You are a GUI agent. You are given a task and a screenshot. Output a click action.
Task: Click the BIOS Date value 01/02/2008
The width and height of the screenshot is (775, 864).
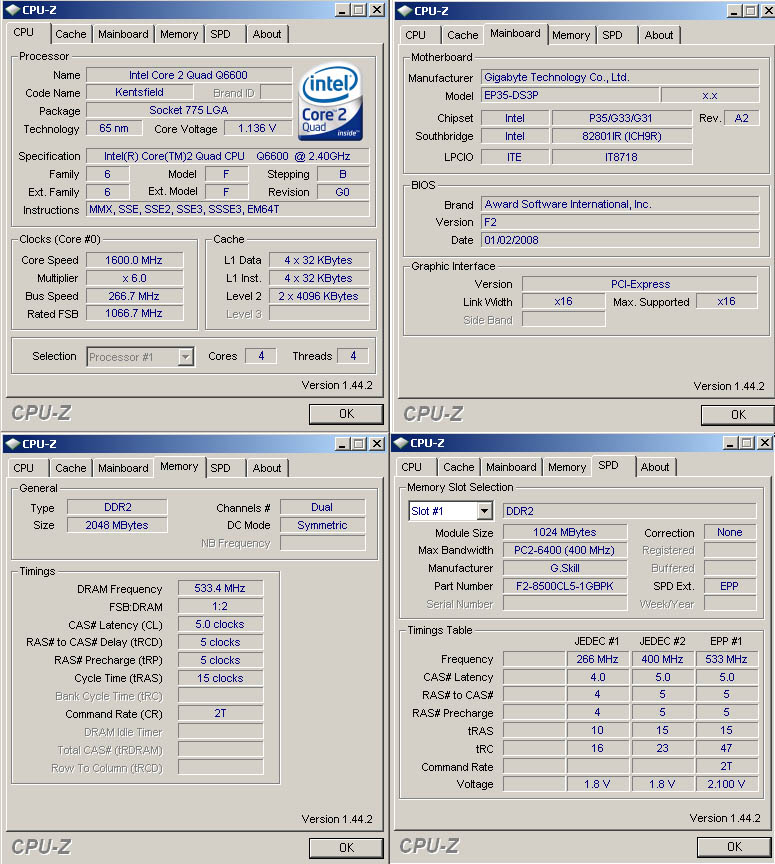pos(620,240)
